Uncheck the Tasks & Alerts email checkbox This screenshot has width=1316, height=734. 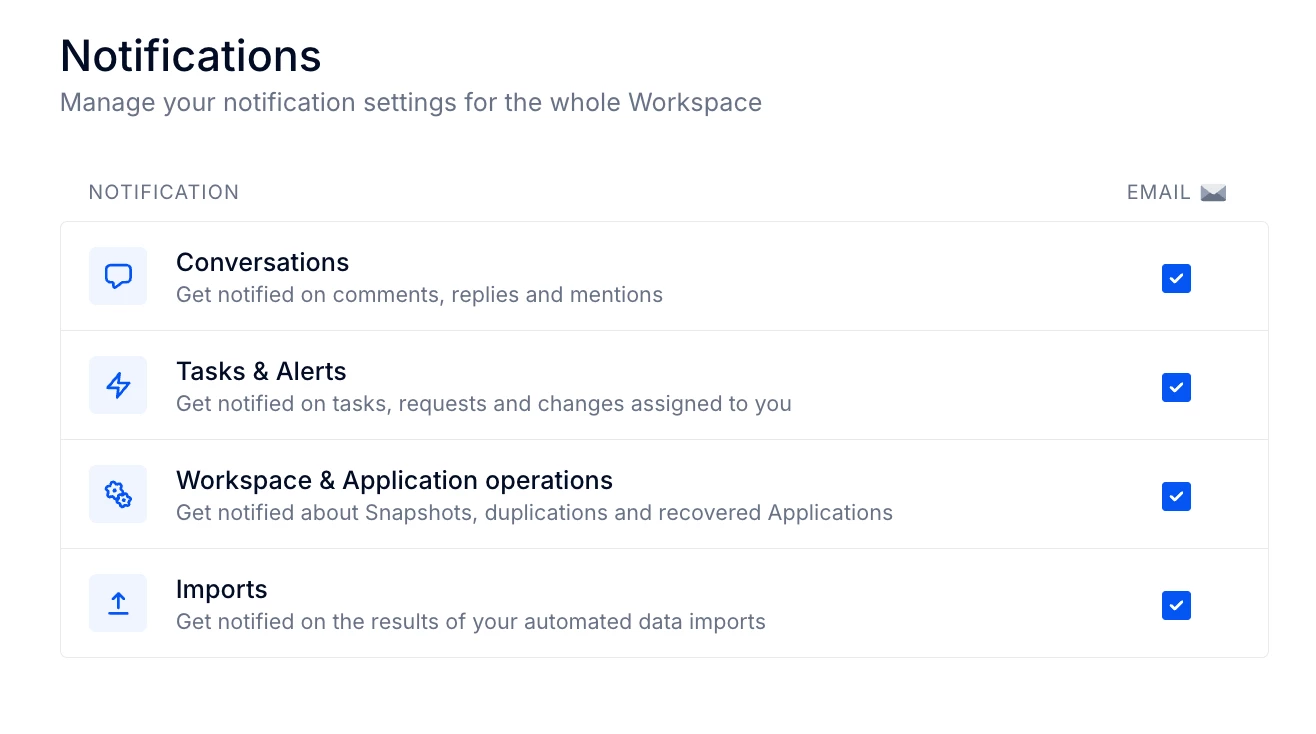pos(1176,387)
